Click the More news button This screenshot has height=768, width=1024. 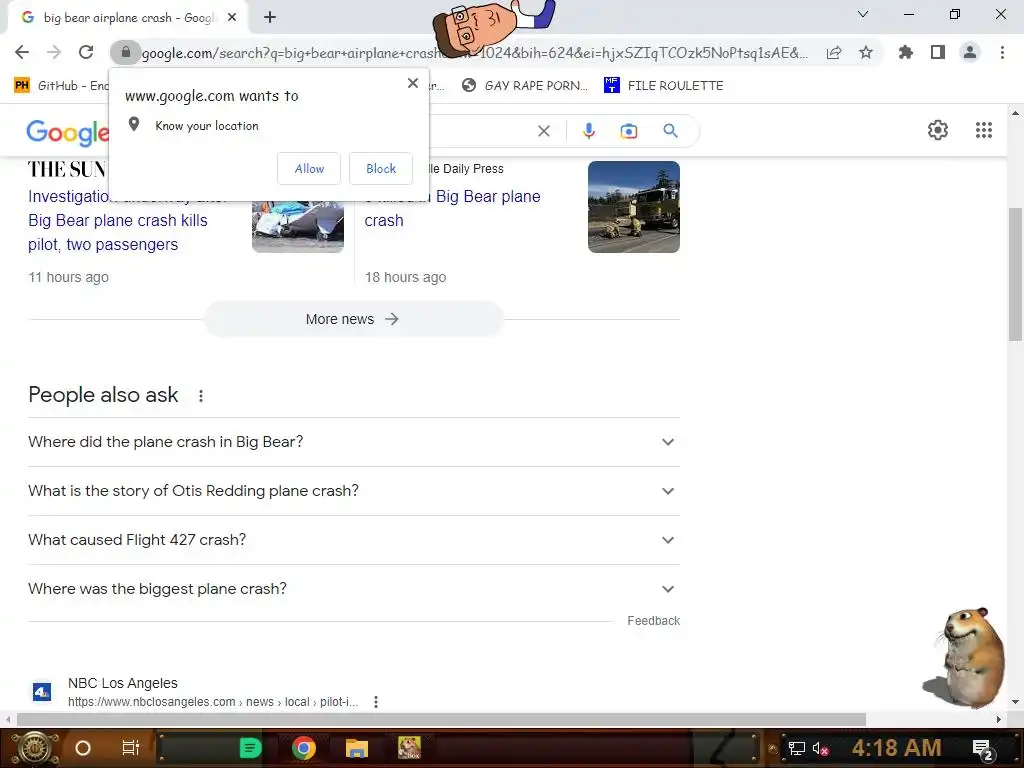(353, 319)
